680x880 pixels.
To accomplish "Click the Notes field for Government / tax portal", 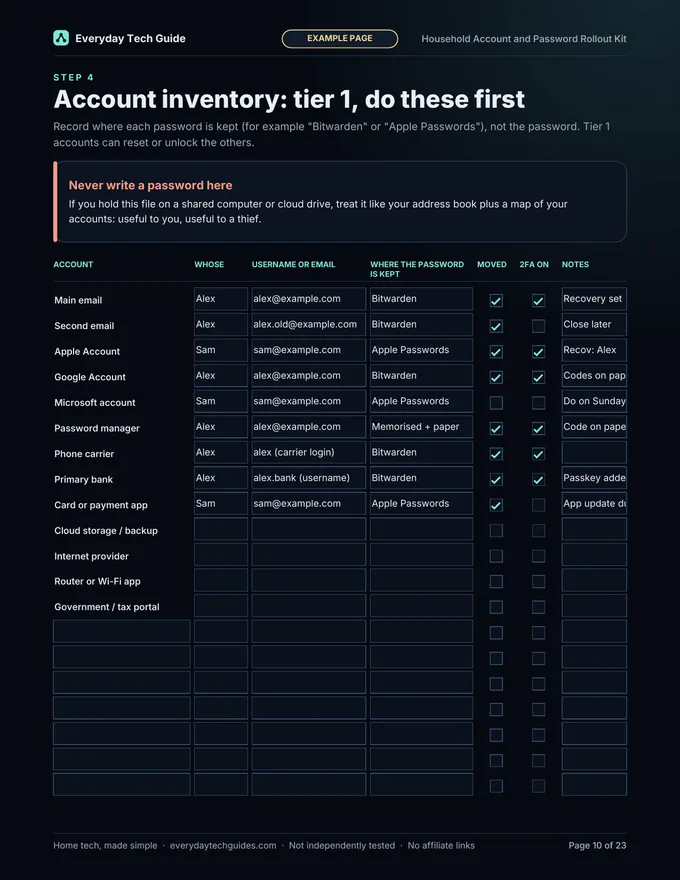I will click(x=594, y=606).
